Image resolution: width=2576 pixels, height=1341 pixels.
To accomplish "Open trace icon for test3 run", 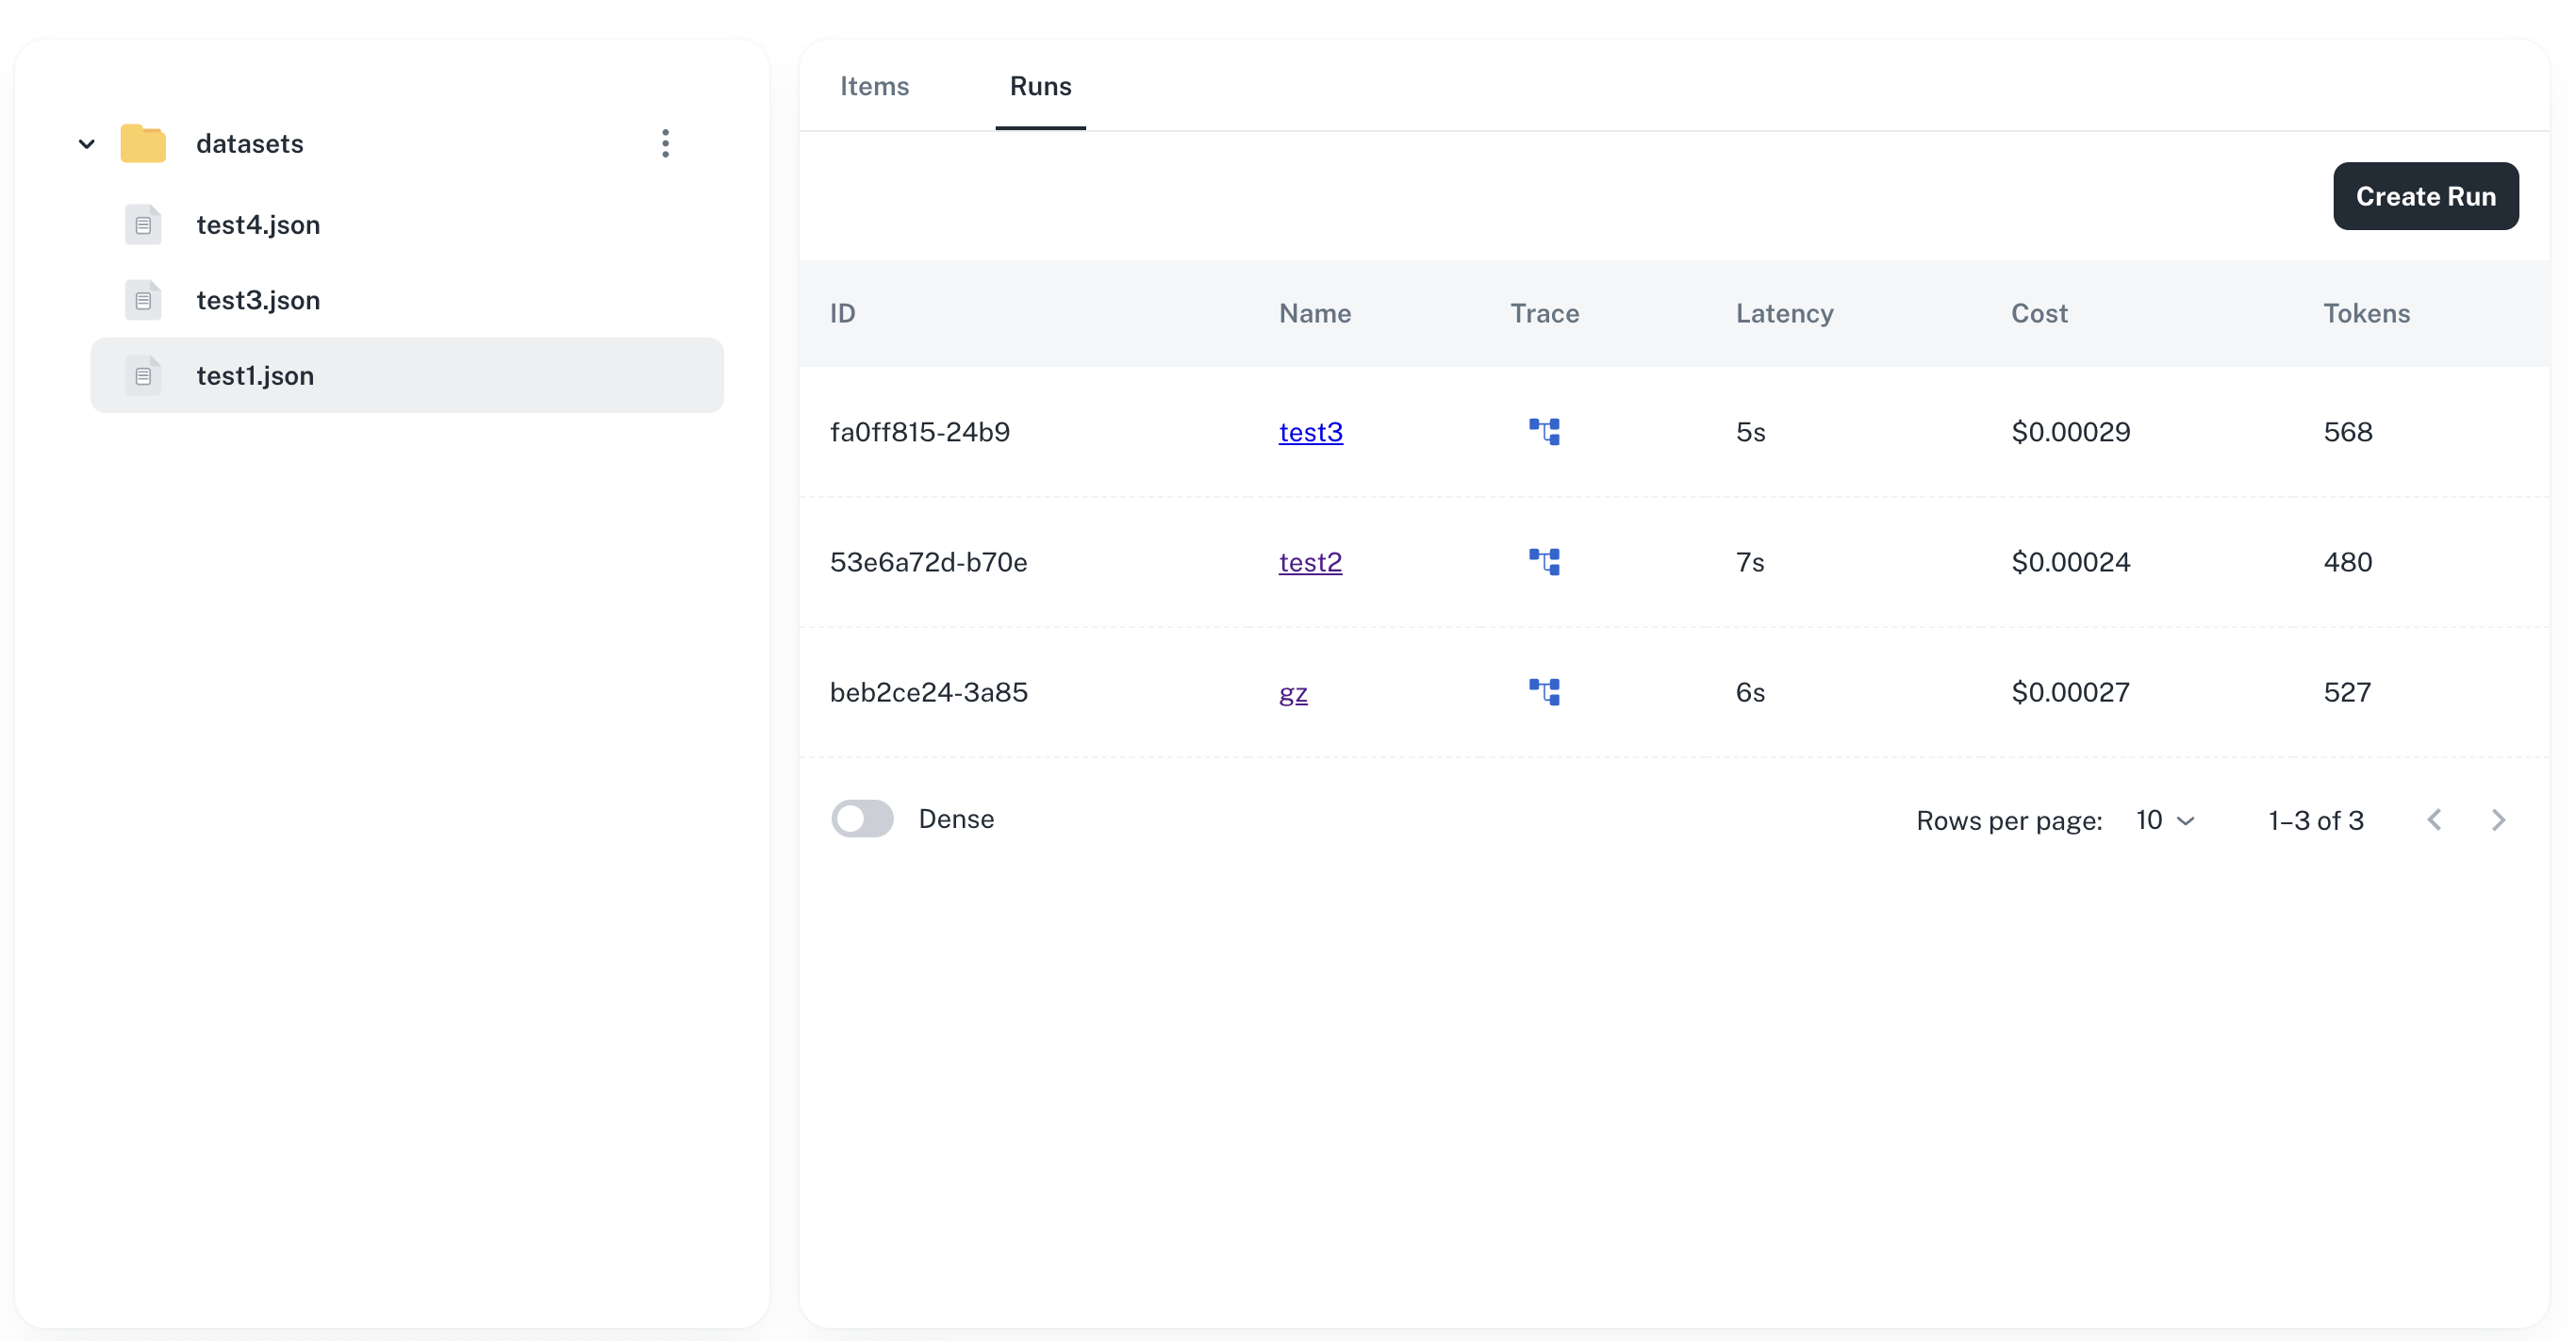I will tap(1544, 431).
